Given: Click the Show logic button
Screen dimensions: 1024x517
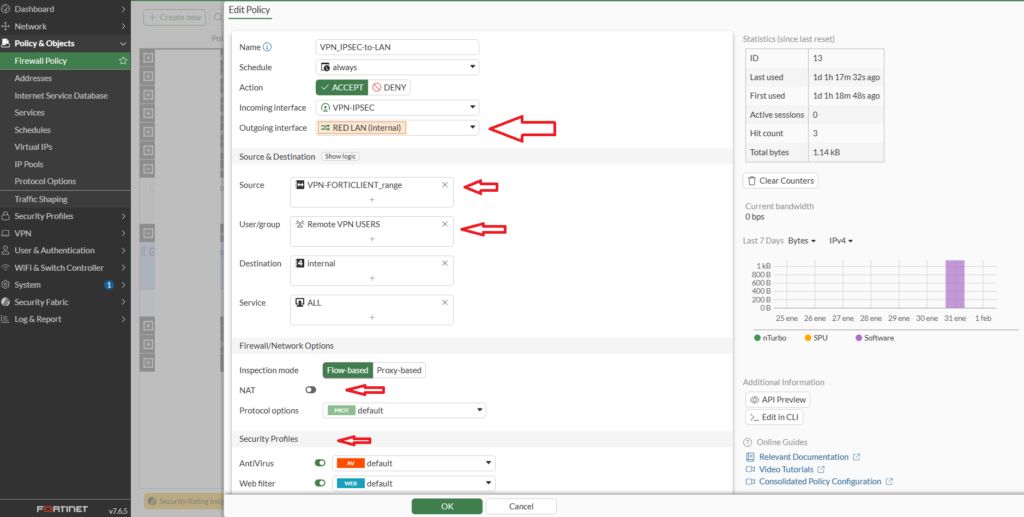Looking at the screenshot, I should [340, 157].
